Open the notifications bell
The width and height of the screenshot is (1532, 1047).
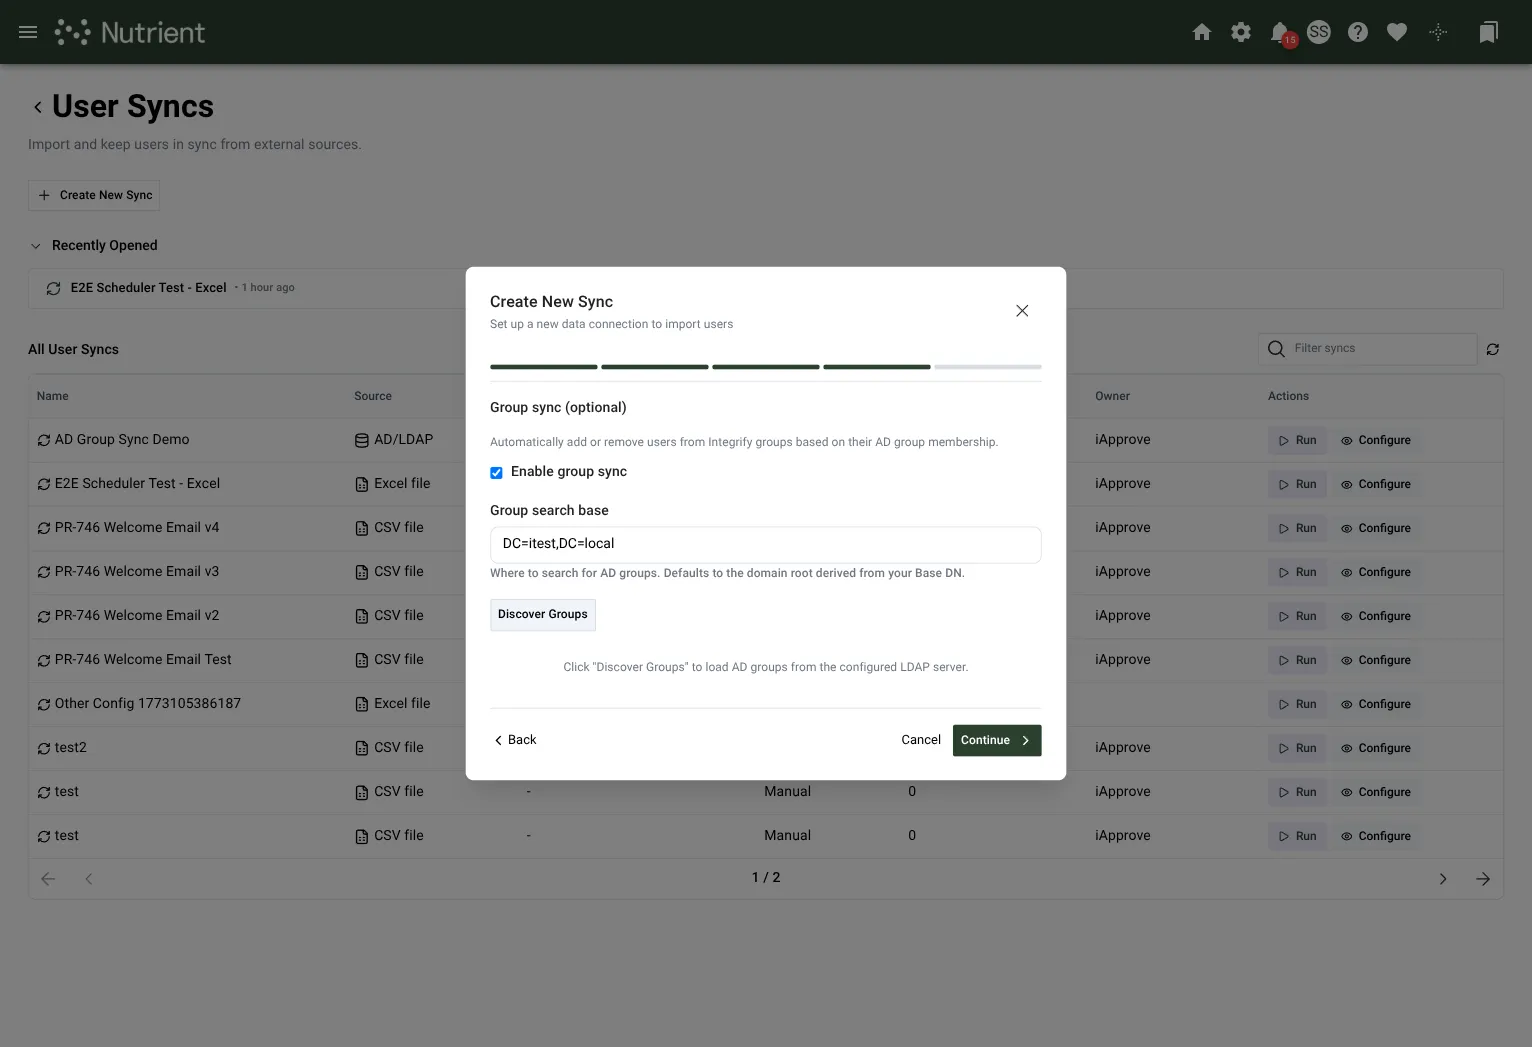(1280, 32)
